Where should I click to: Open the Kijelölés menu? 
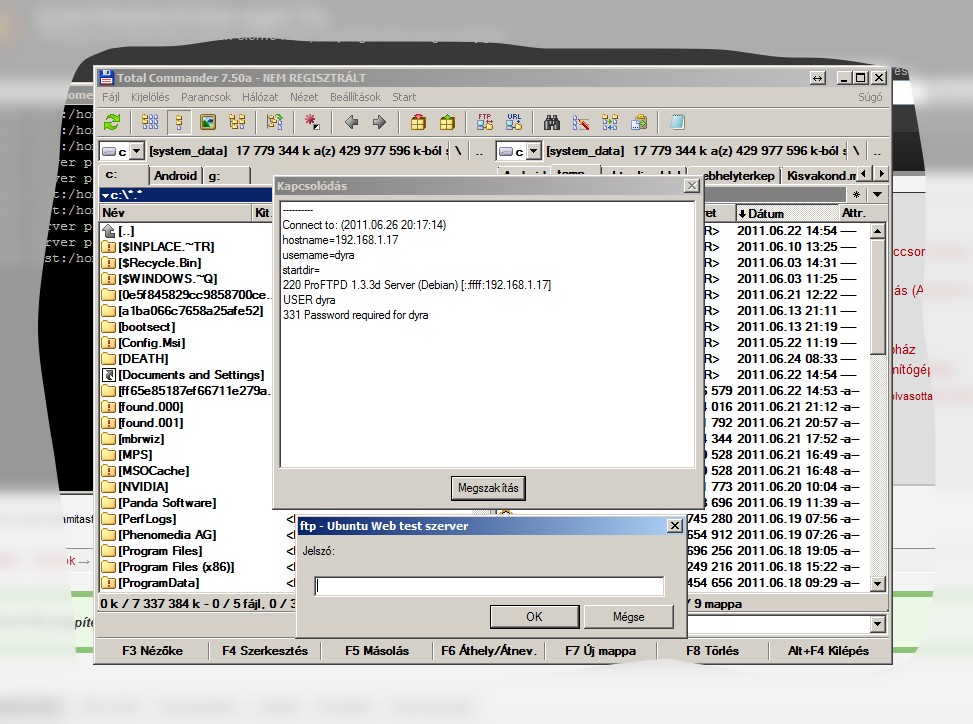[x=150, y=97]
